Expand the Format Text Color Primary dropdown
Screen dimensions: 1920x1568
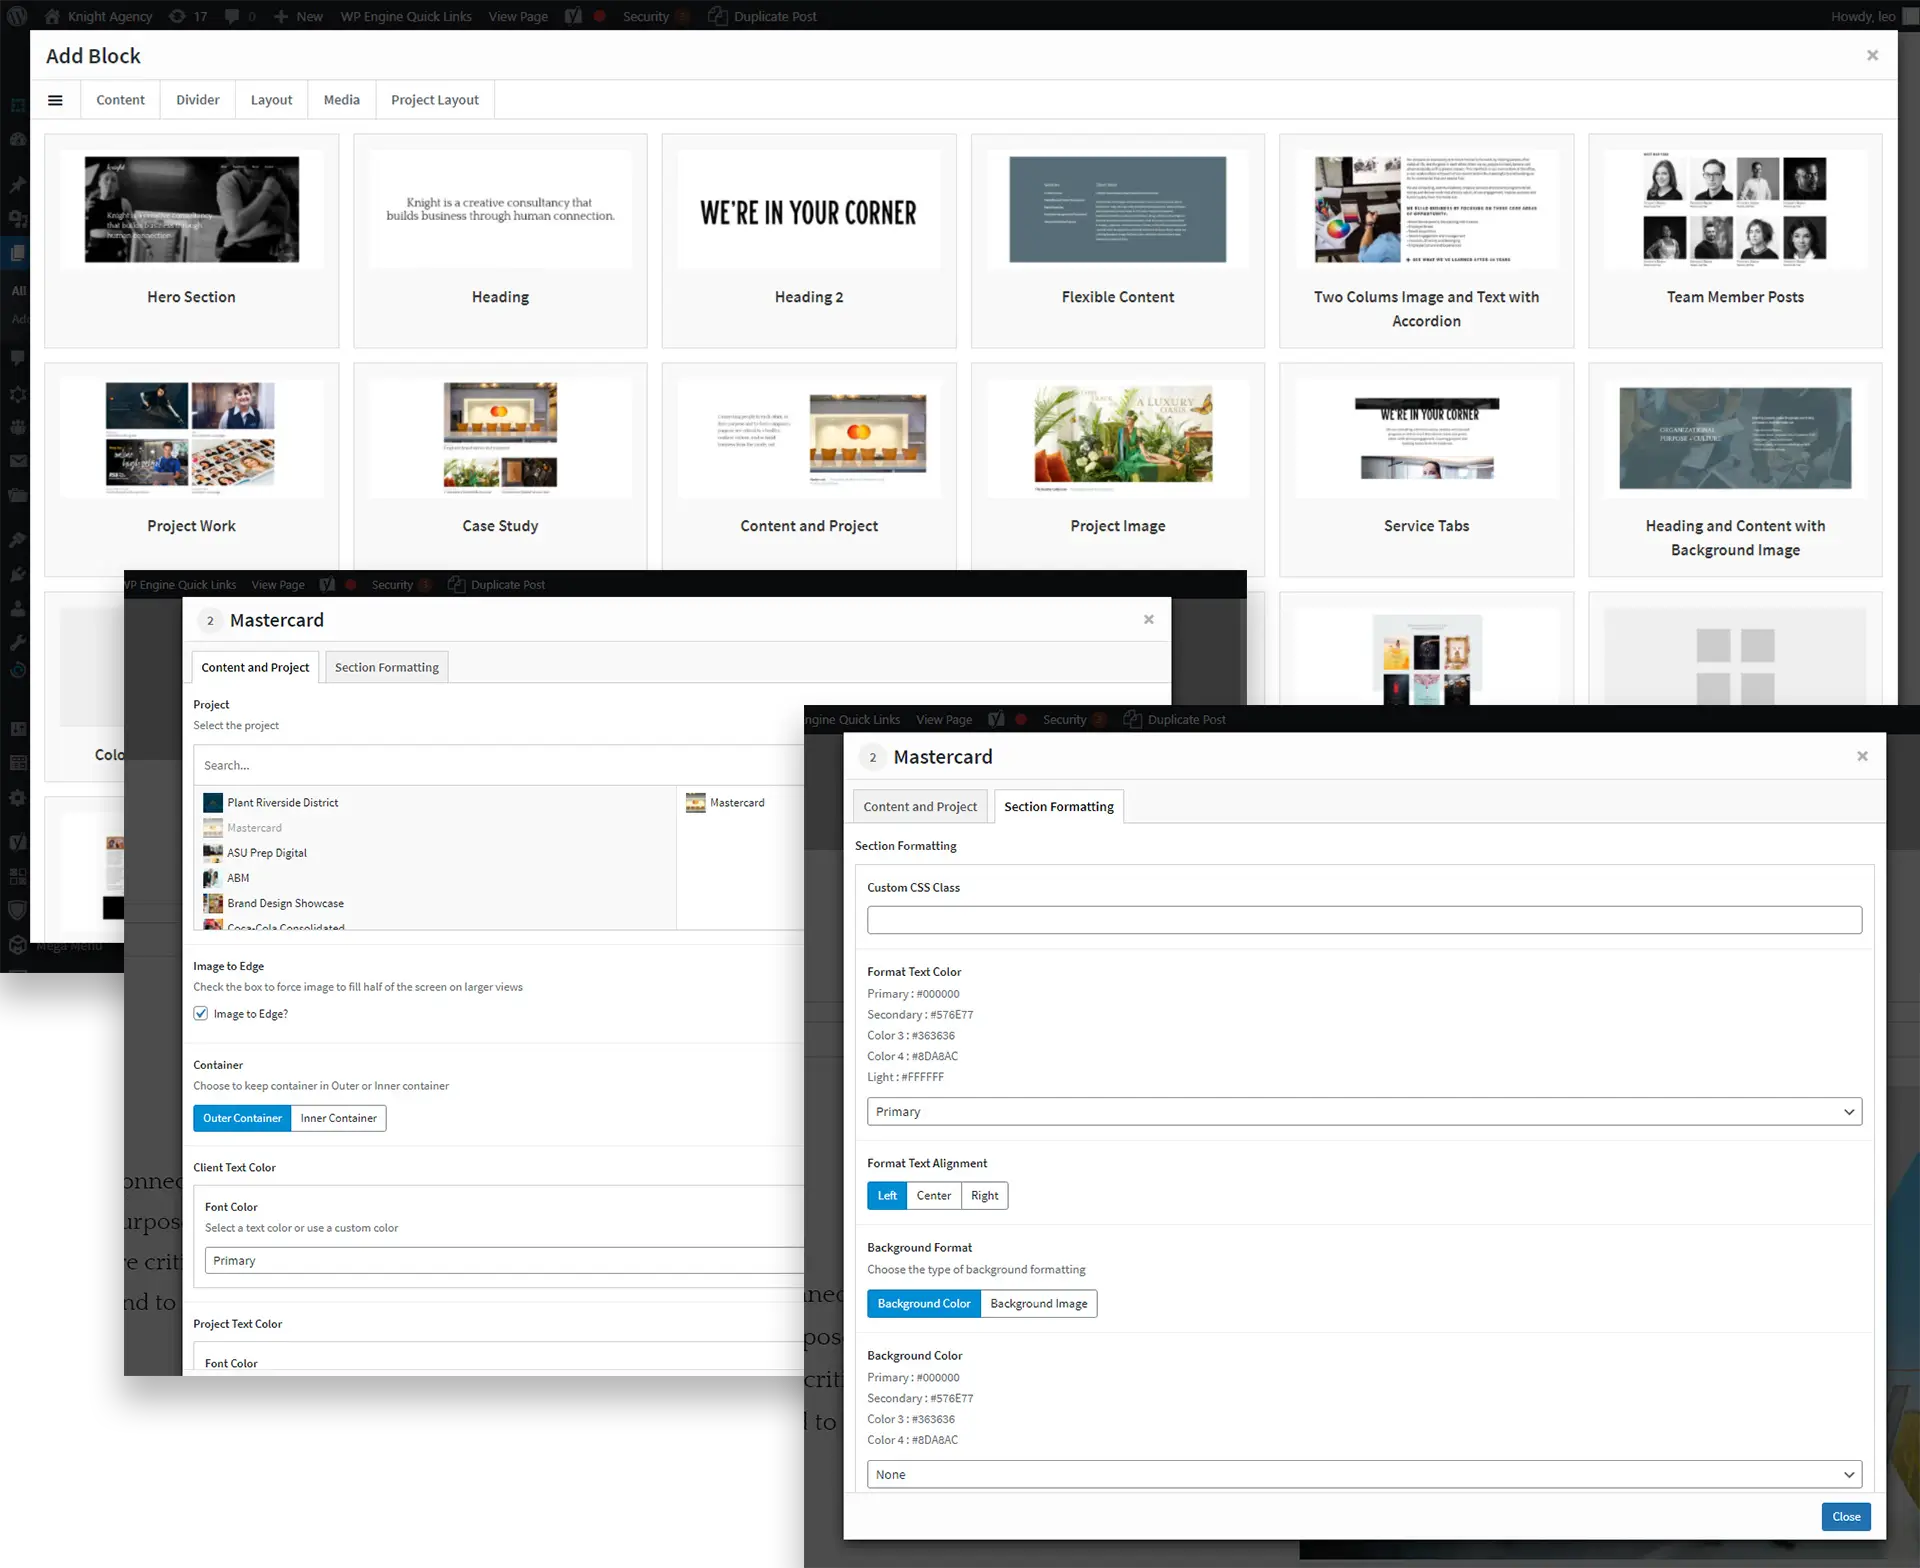(1363, 1111)
